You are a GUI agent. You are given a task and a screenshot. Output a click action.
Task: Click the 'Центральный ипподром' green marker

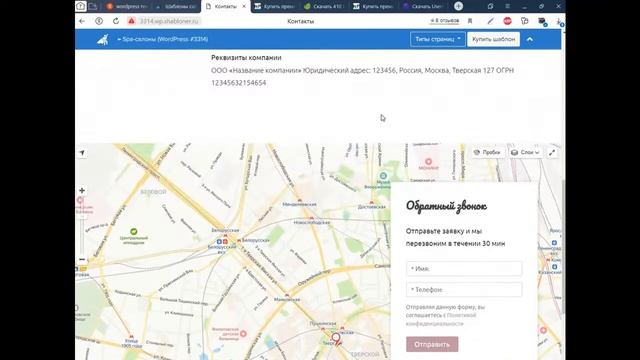tap(133, 231)
